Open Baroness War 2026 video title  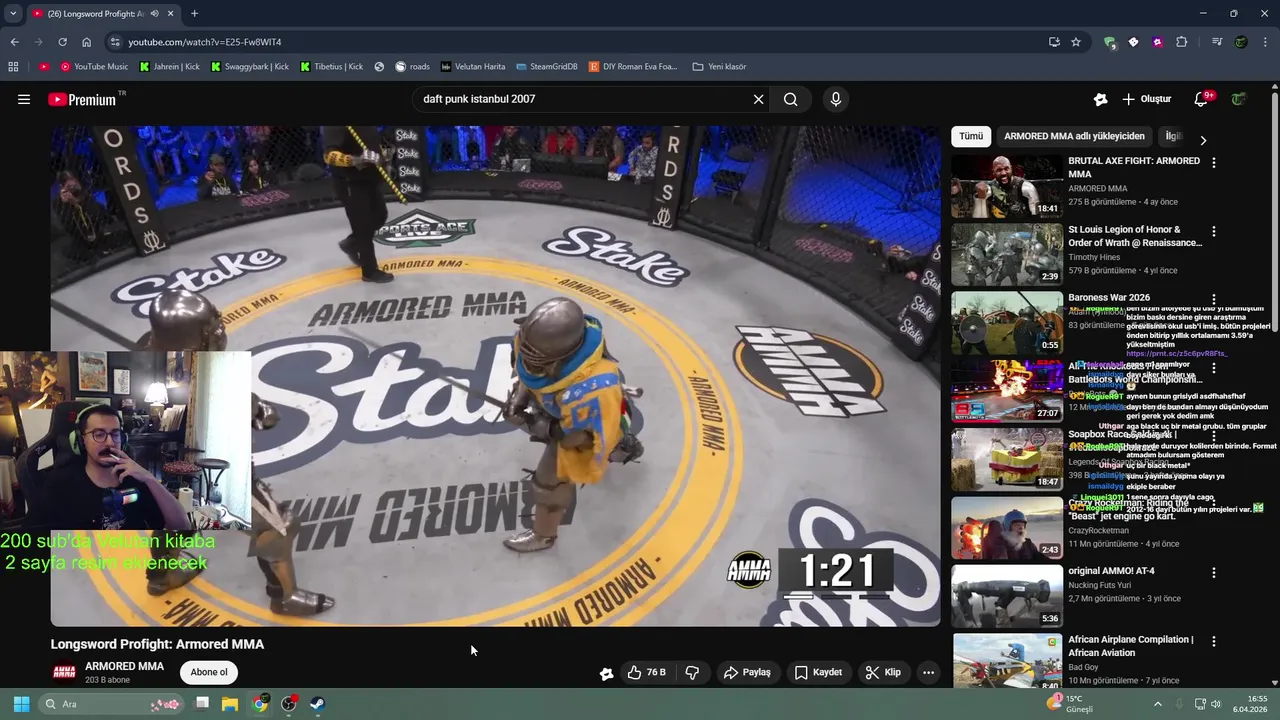(x=1108, y=297)
